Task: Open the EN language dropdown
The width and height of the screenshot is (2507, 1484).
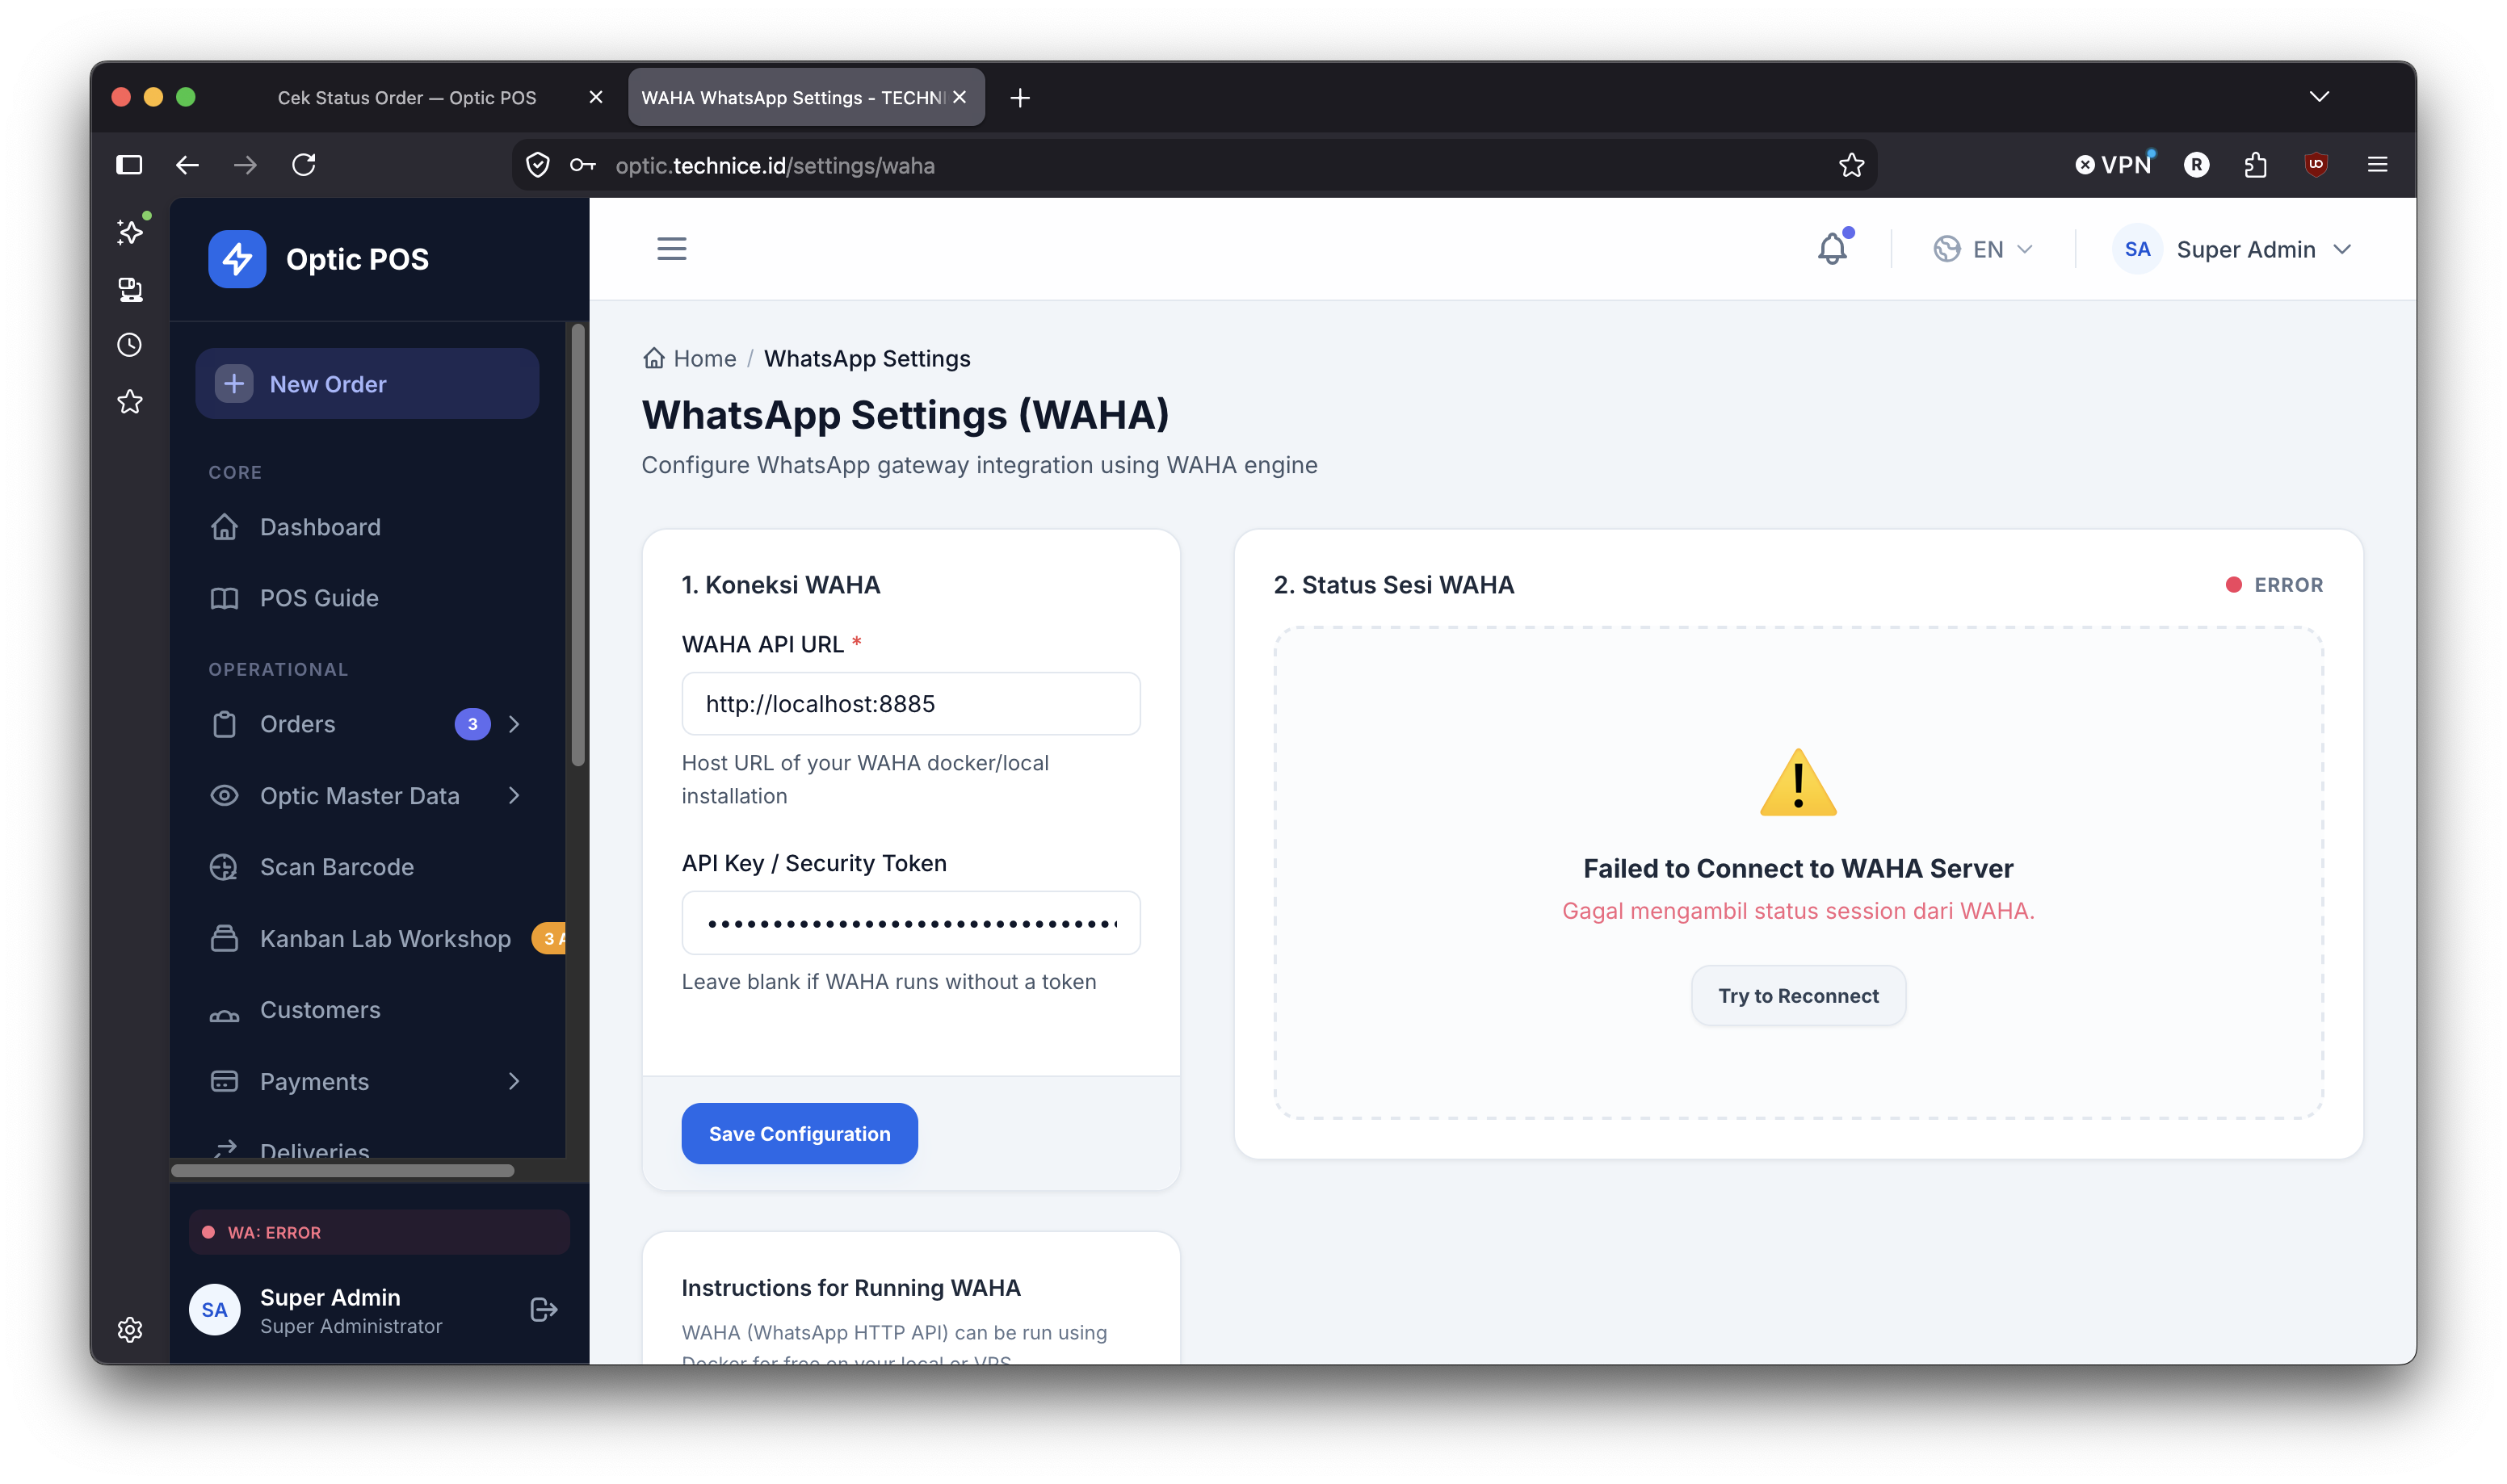Action: [x=1983, y=249]
